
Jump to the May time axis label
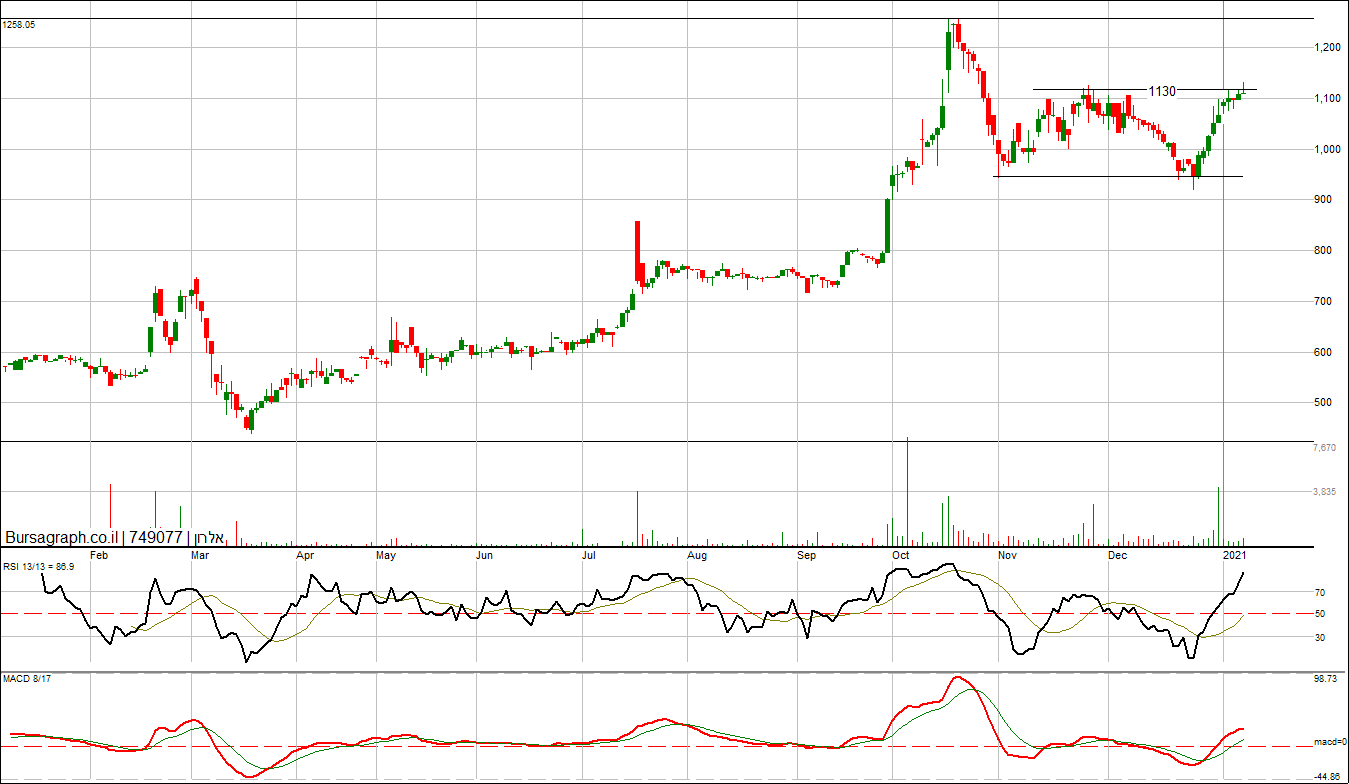pyautogui.click(x=385, y=554)
